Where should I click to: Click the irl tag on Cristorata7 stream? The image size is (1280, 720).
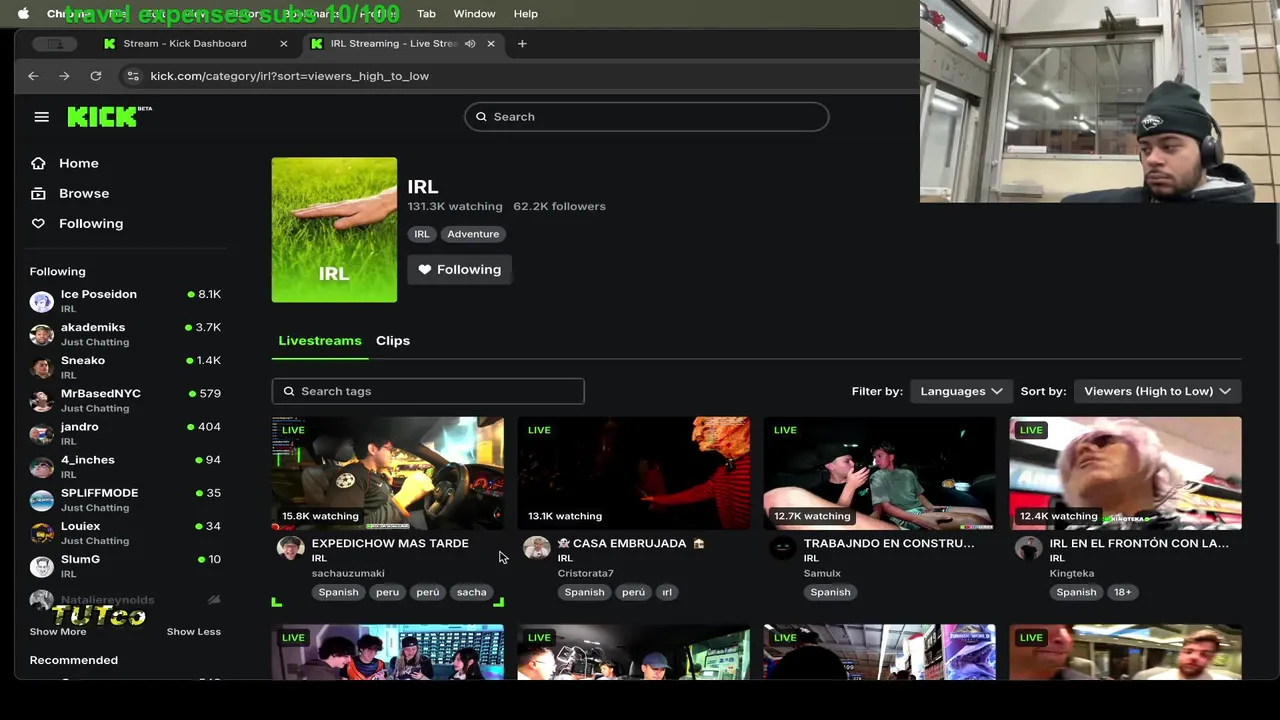[x=667, y=592]
